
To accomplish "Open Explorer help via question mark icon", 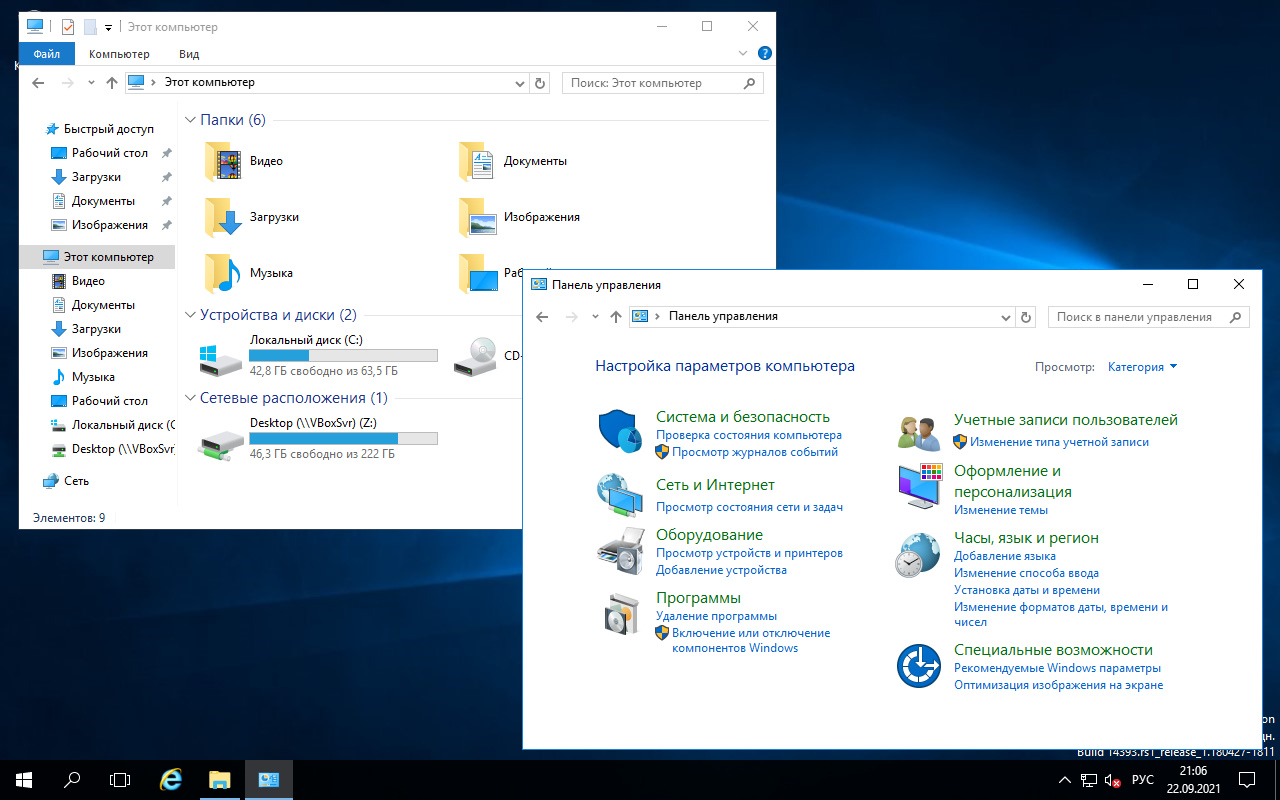I will [765, 54].
